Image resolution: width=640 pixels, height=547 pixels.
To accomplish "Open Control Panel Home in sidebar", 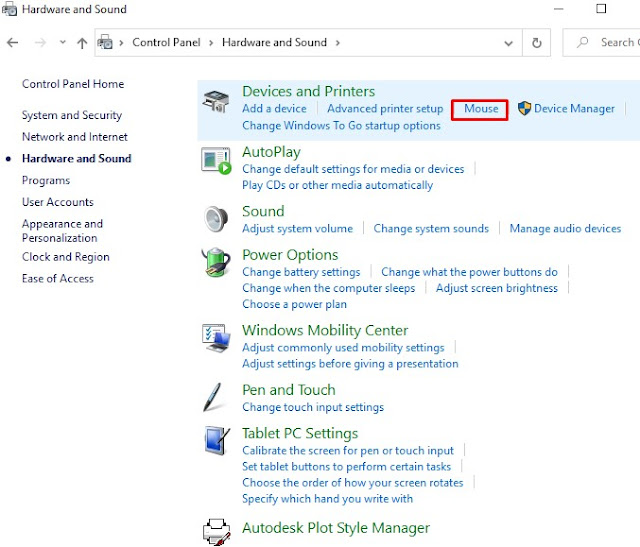I will point(73,84).
